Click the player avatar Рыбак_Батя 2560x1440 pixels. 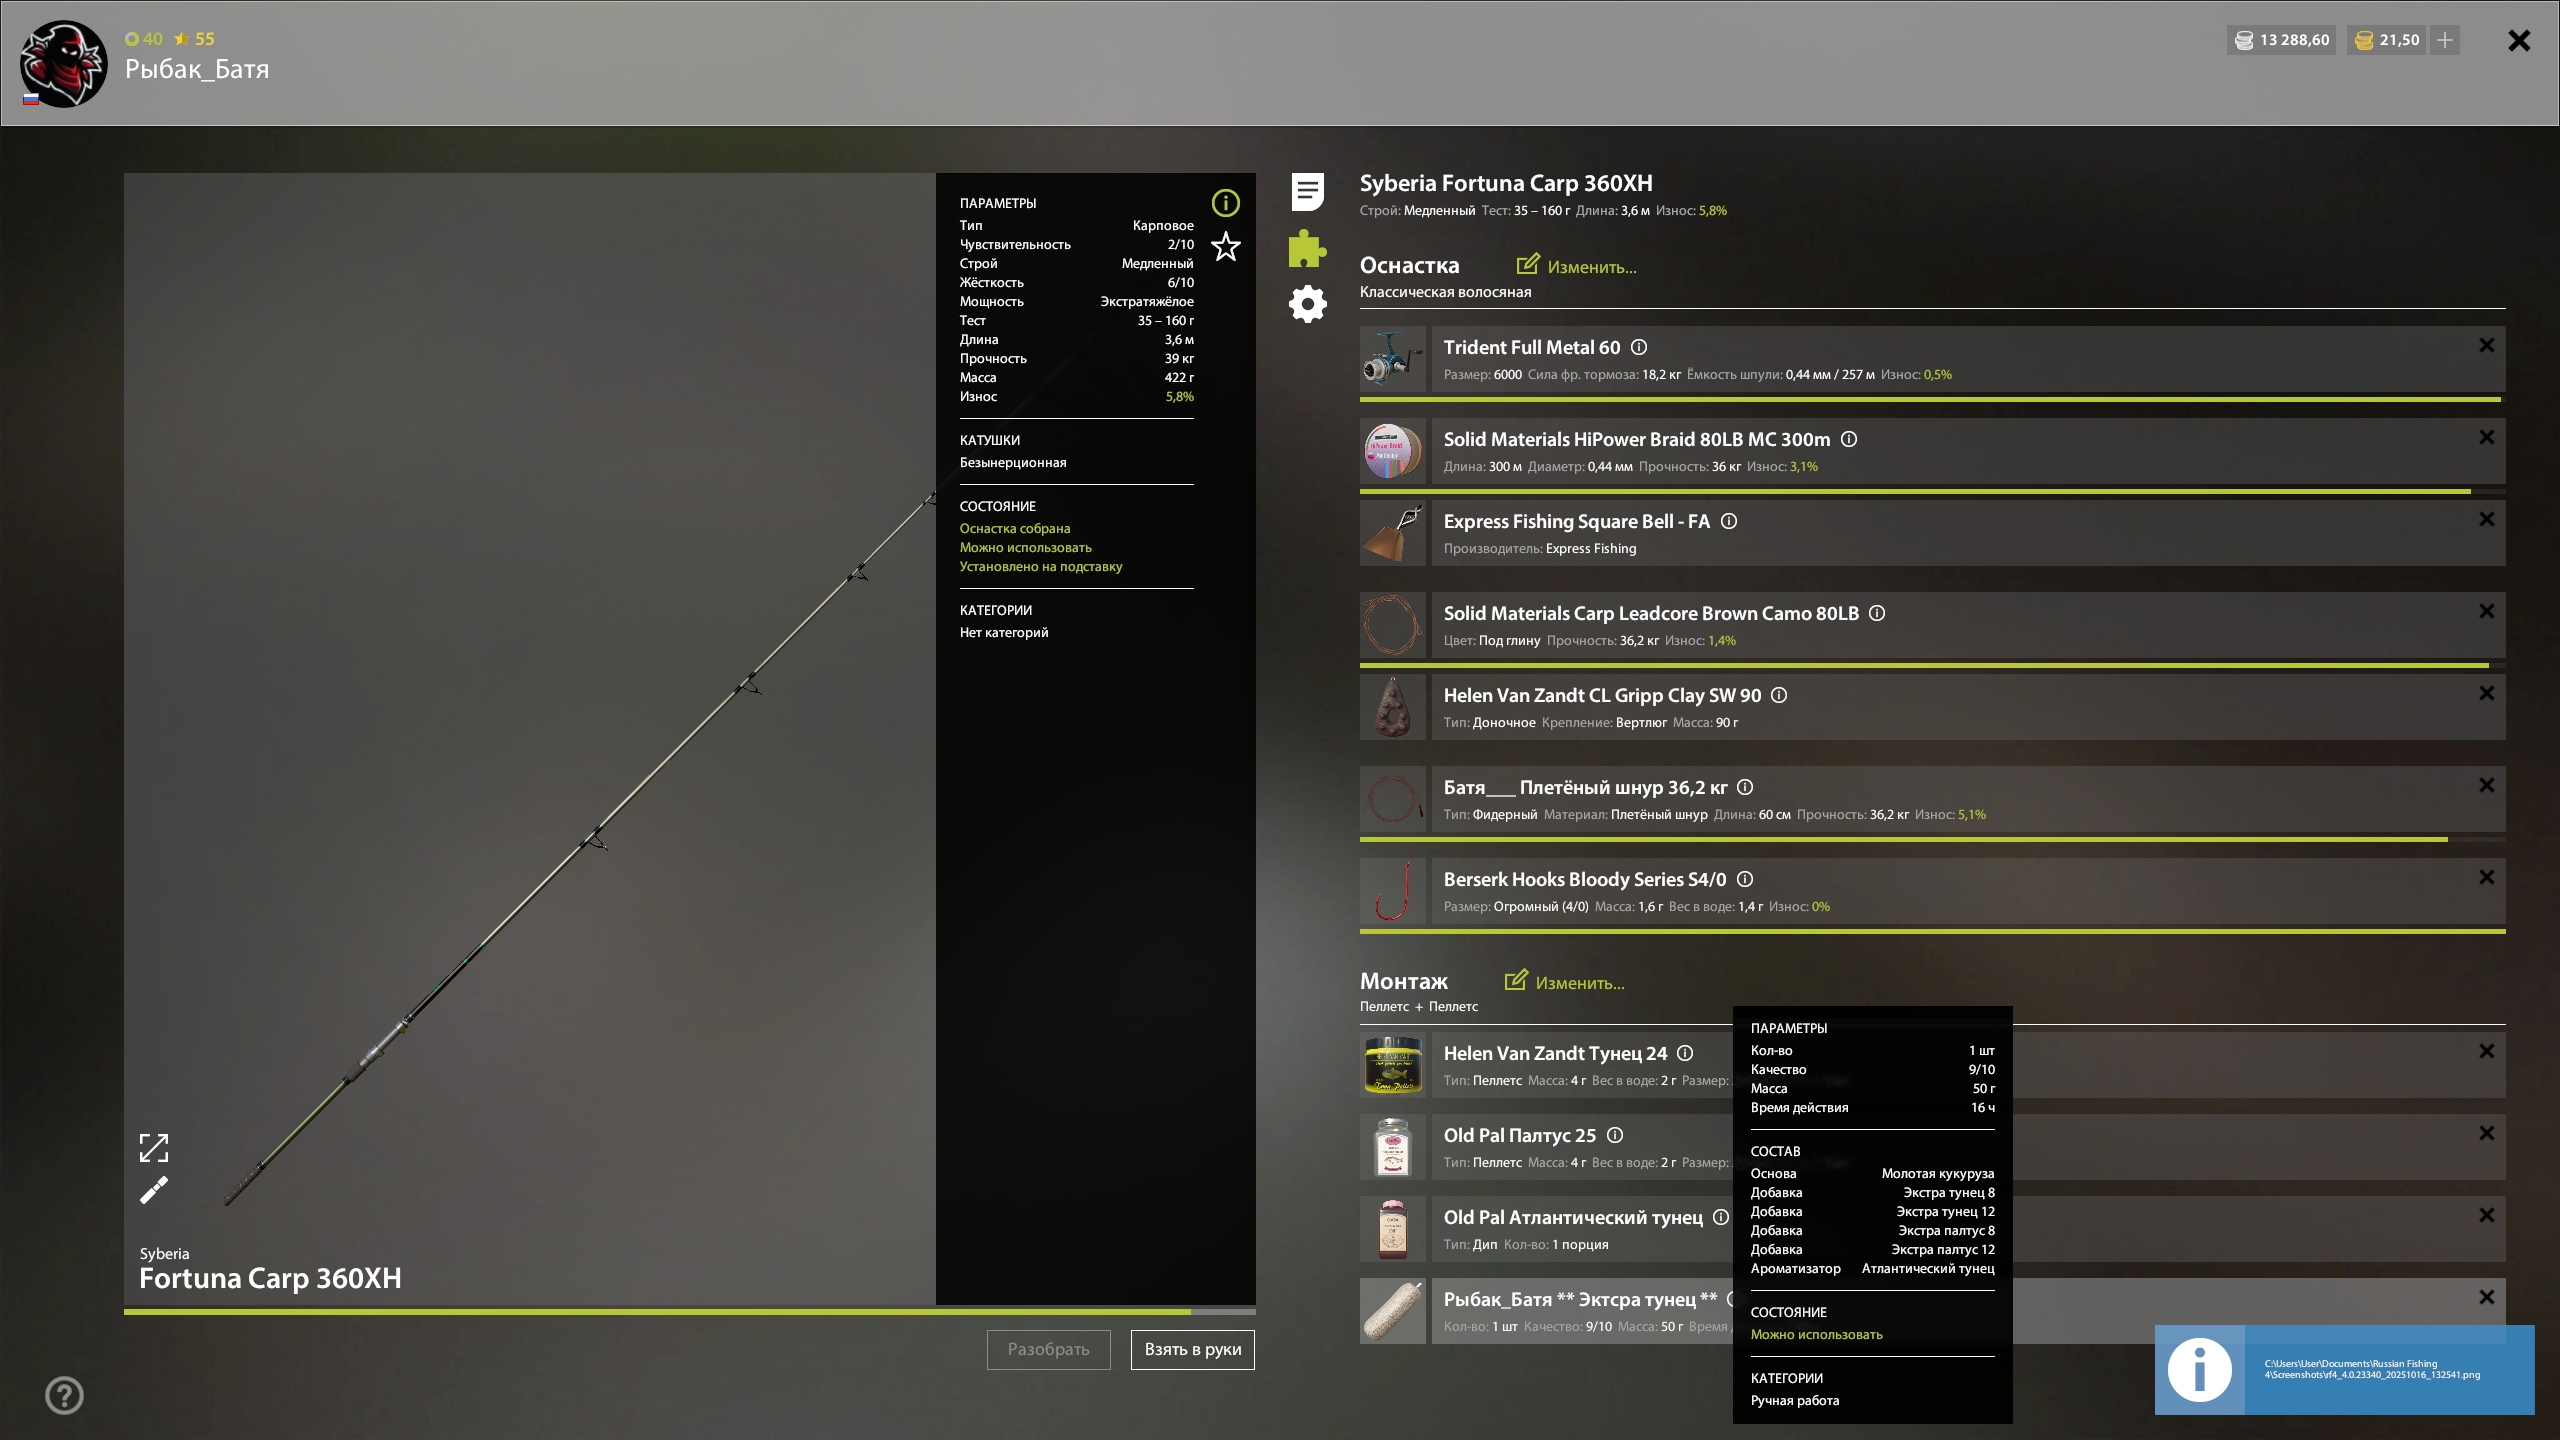64,64
